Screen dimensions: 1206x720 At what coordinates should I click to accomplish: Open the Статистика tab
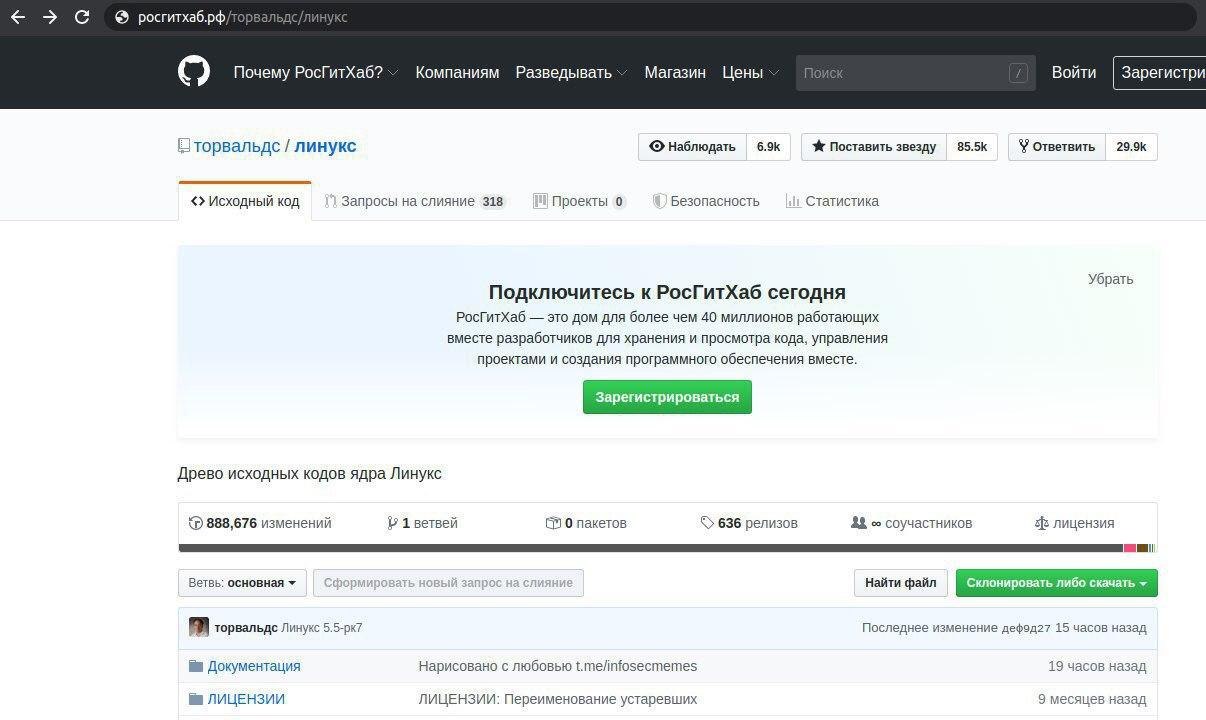pos(832,201)
